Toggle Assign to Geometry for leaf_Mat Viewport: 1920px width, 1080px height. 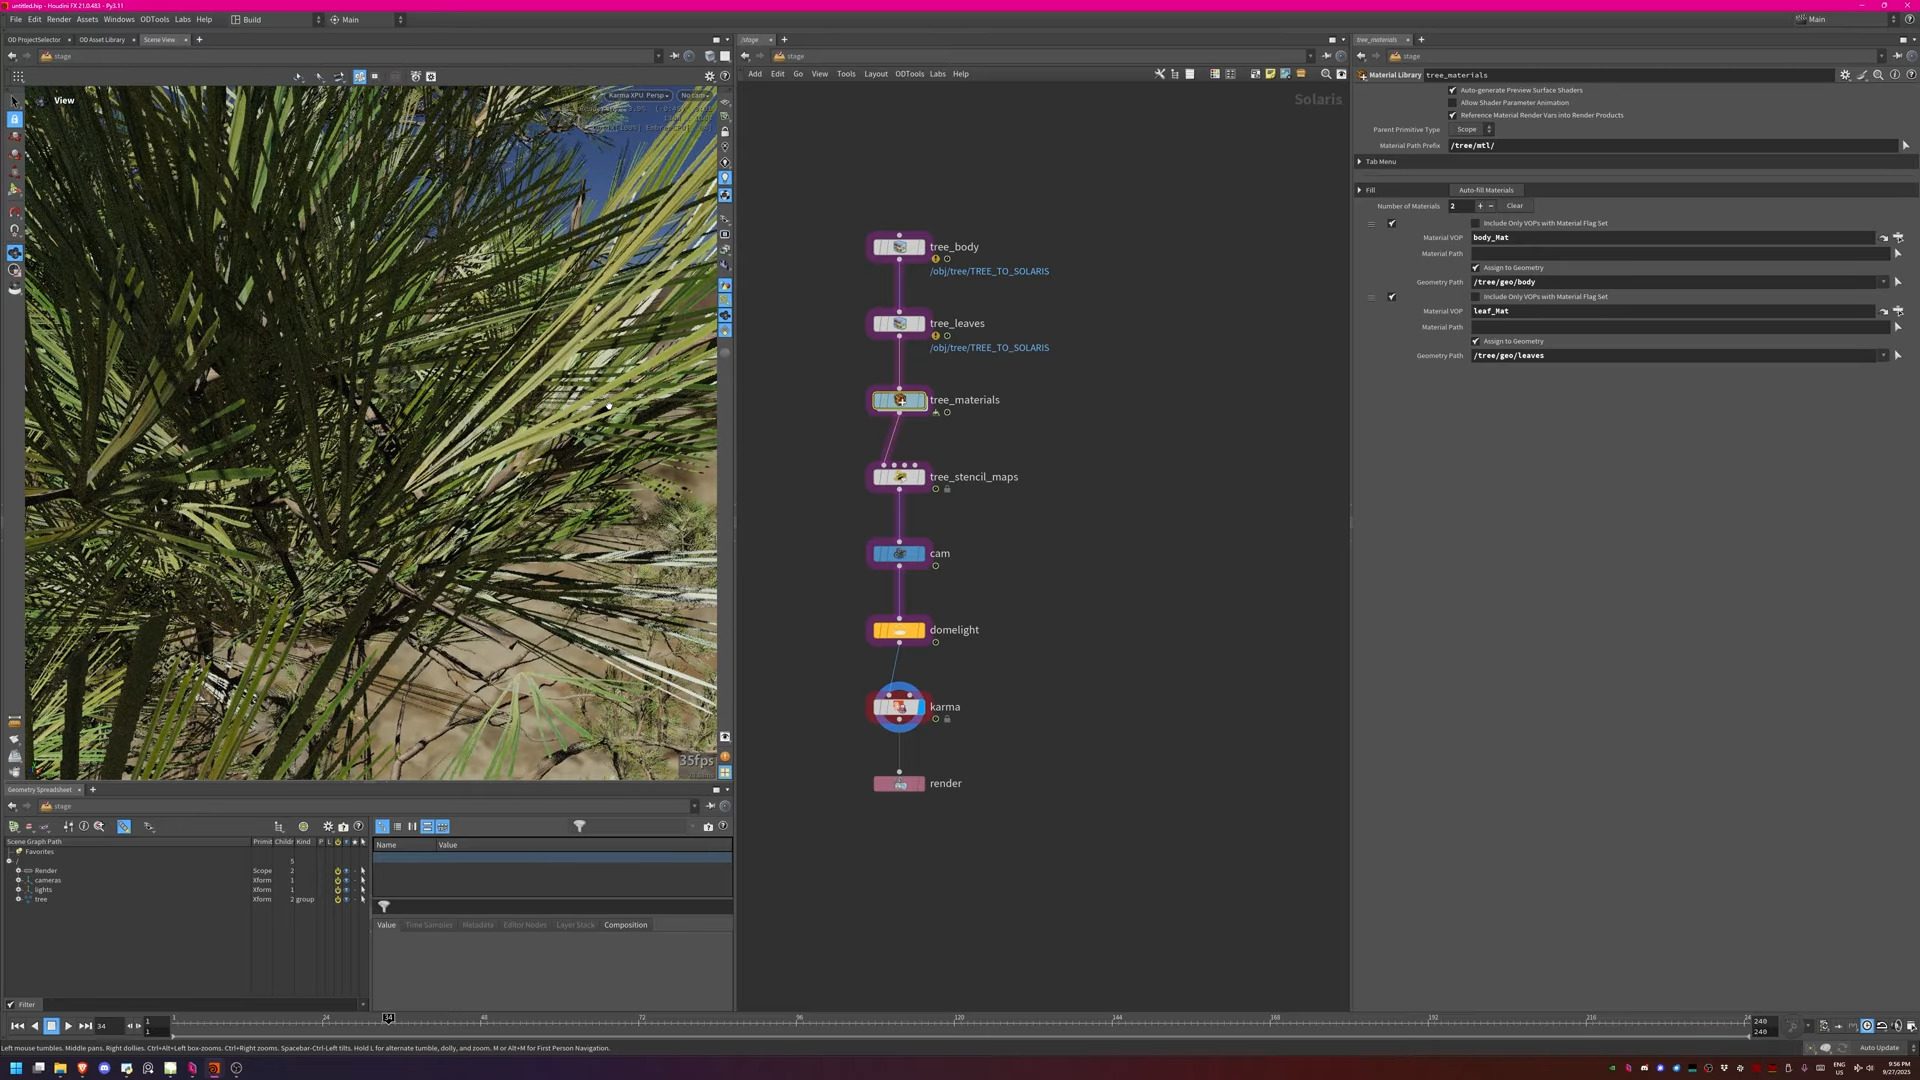coord(1475,341)
